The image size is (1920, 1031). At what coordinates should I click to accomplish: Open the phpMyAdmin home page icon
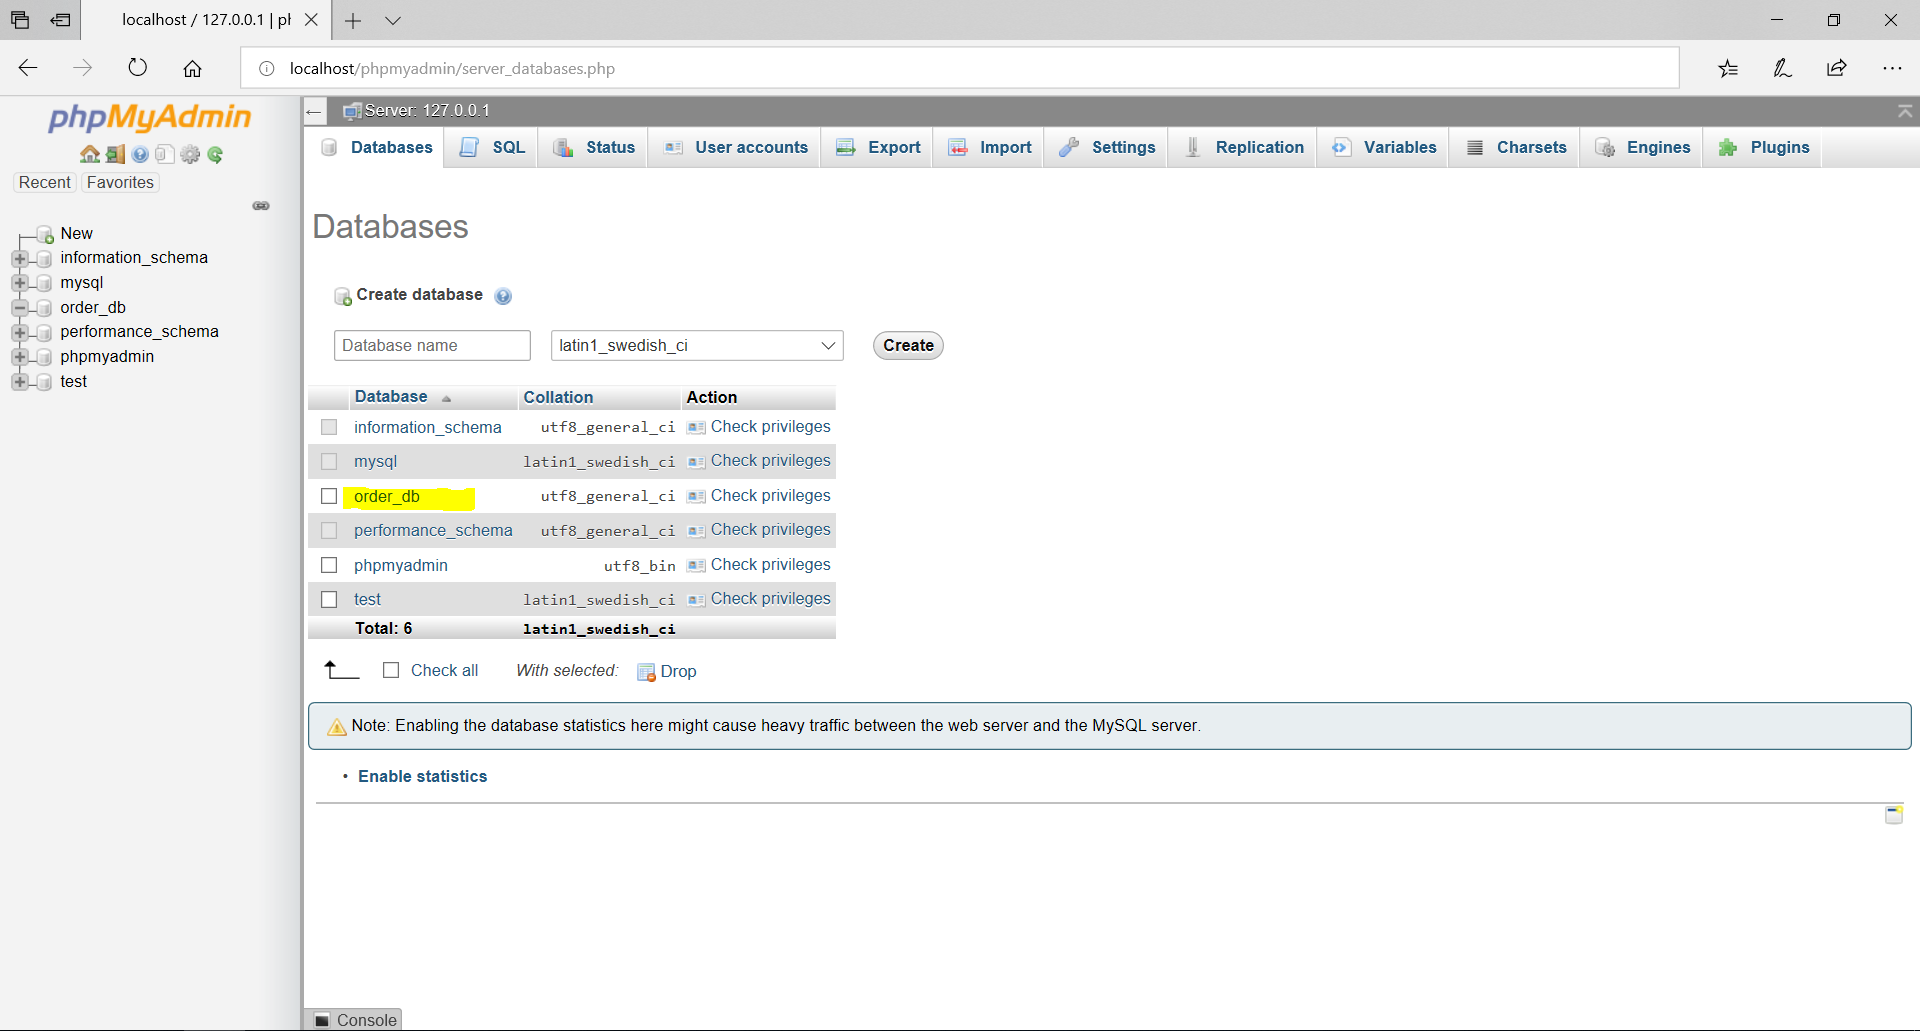pyautogui.click(x=90, y=155)
